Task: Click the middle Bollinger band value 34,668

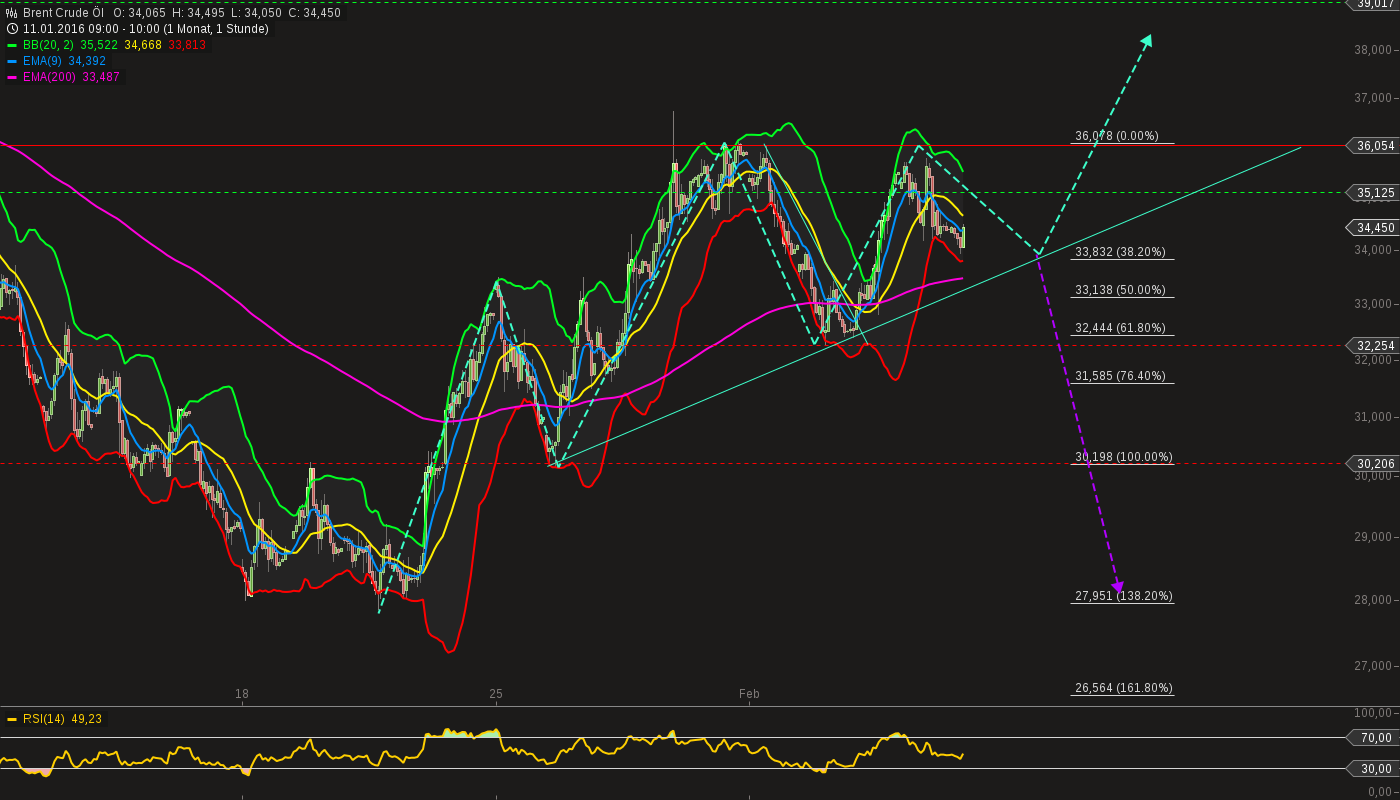Action: (x=143, y=45)
